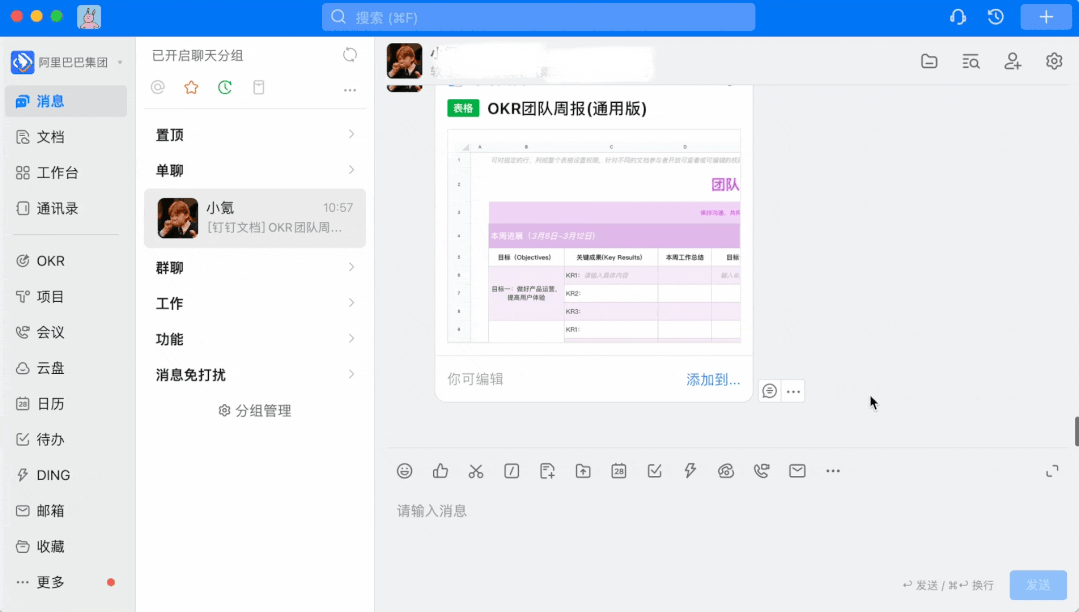The image size is (1079, 612).
Task: Open 邮箱 mailbox in the sidebar
Action: [66, 511]
